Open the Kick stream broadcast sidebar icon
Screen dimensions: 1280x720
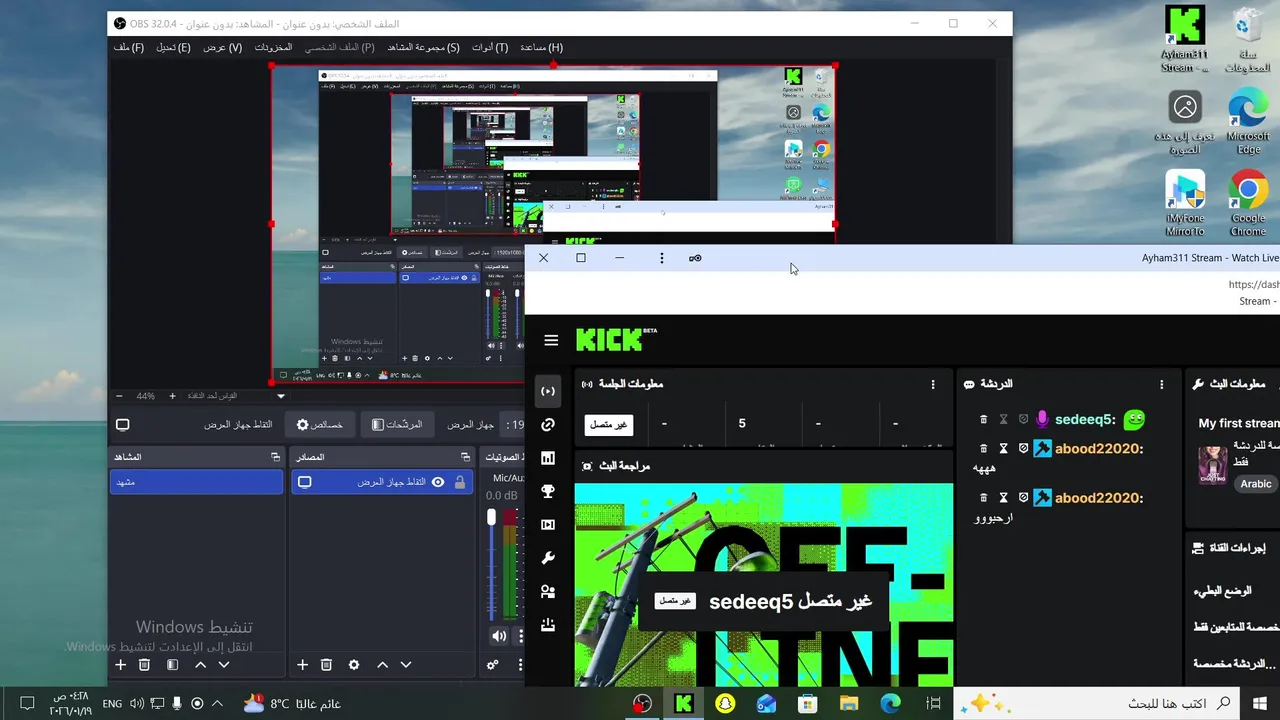548,391
